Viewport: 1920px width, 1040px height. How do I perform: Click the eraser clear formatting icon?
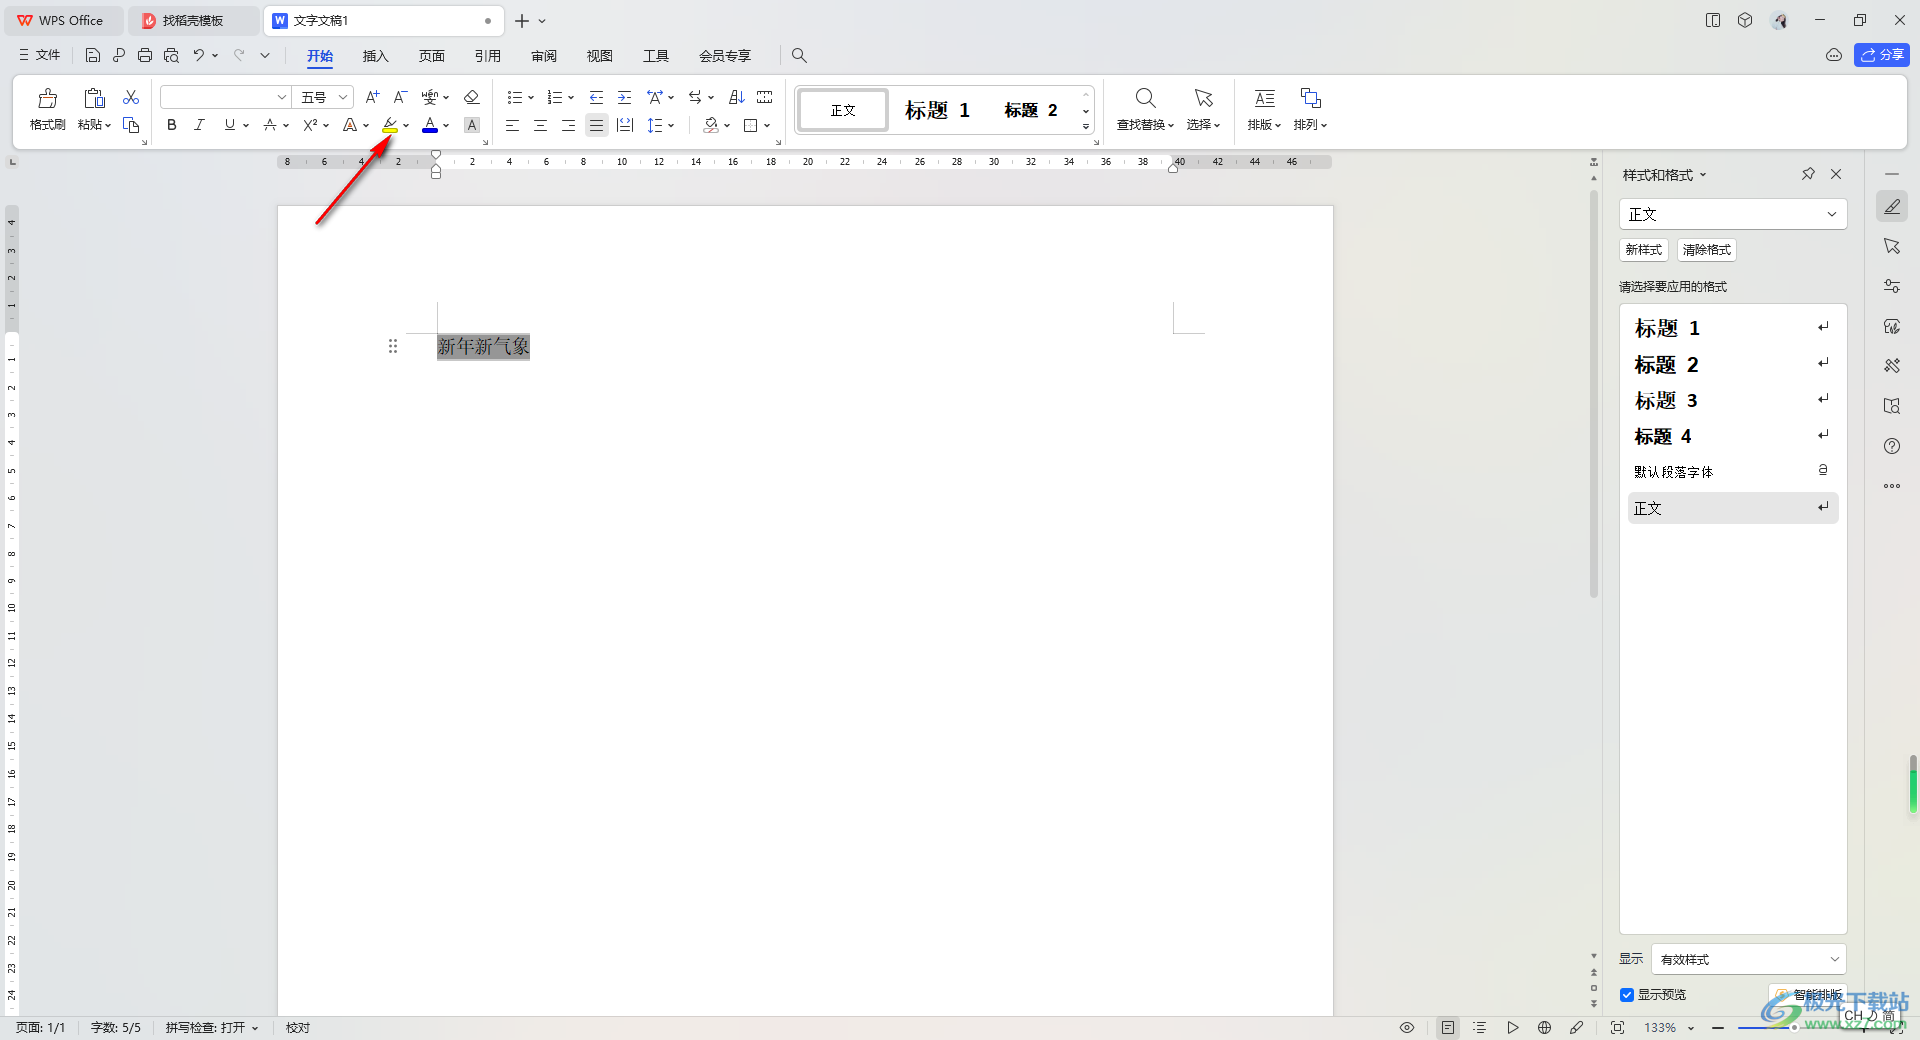[472, 97]
